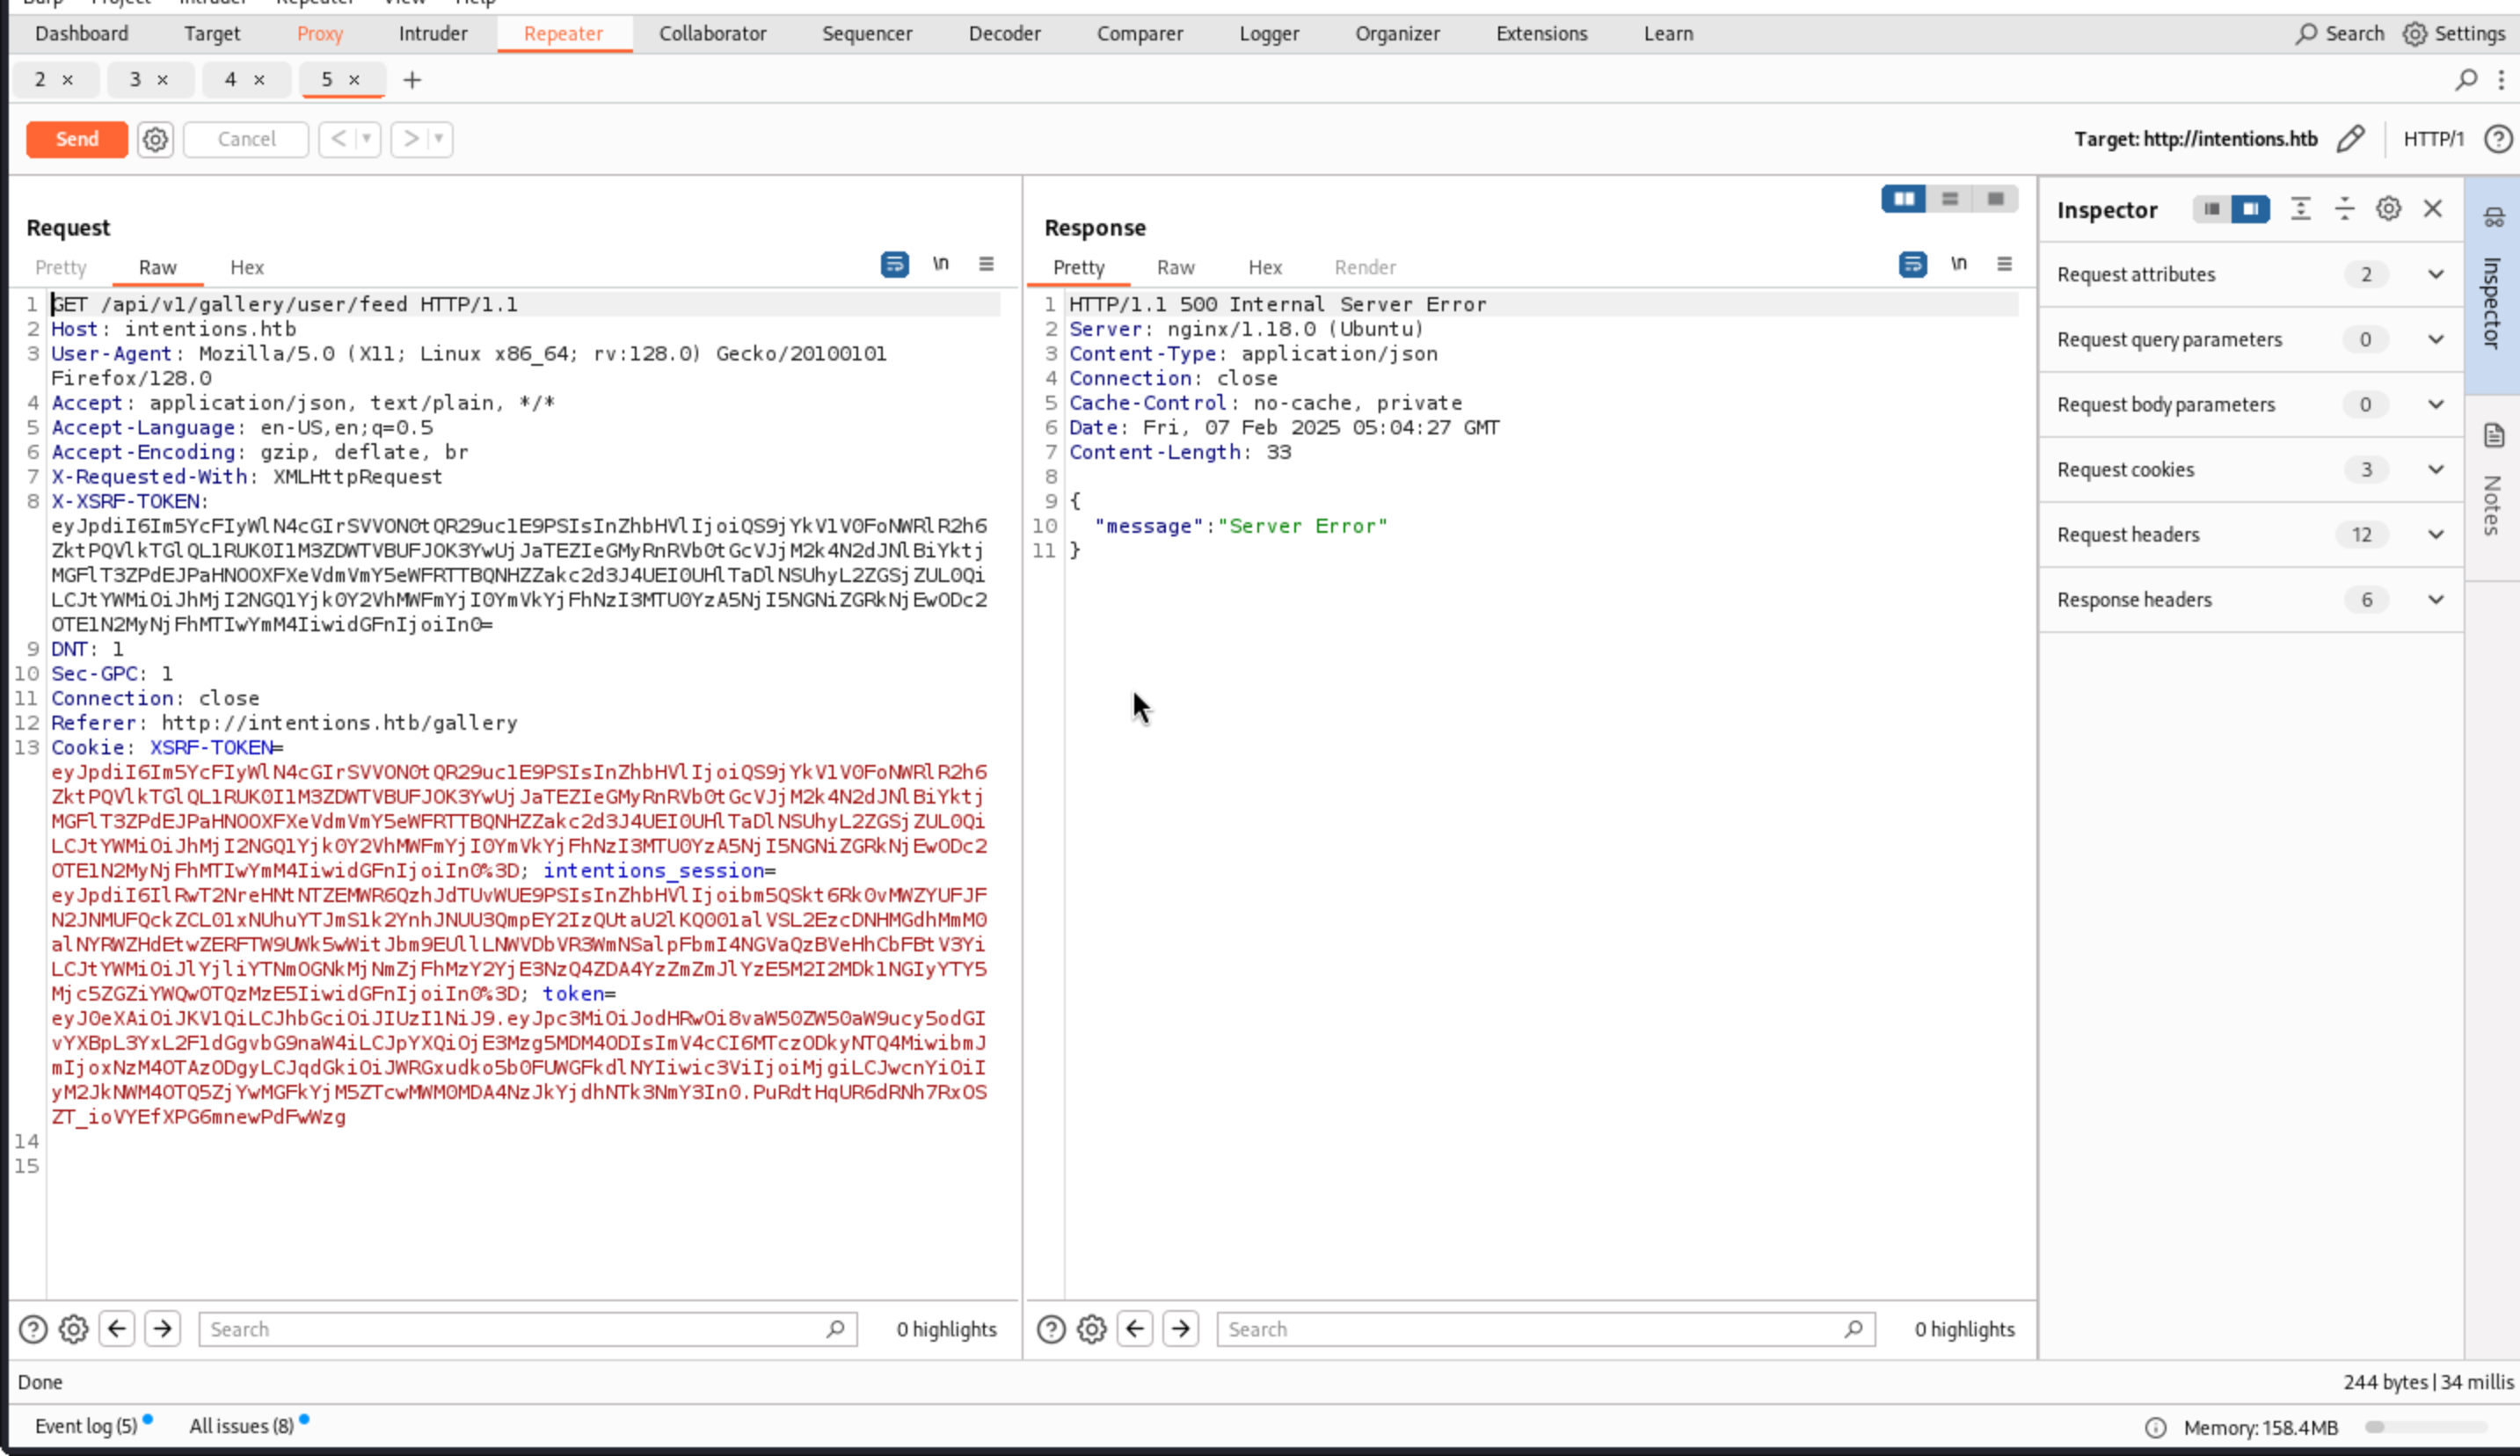Expand Response headers section
The image size is (2520, 1456).
[x=2436, y=600]
